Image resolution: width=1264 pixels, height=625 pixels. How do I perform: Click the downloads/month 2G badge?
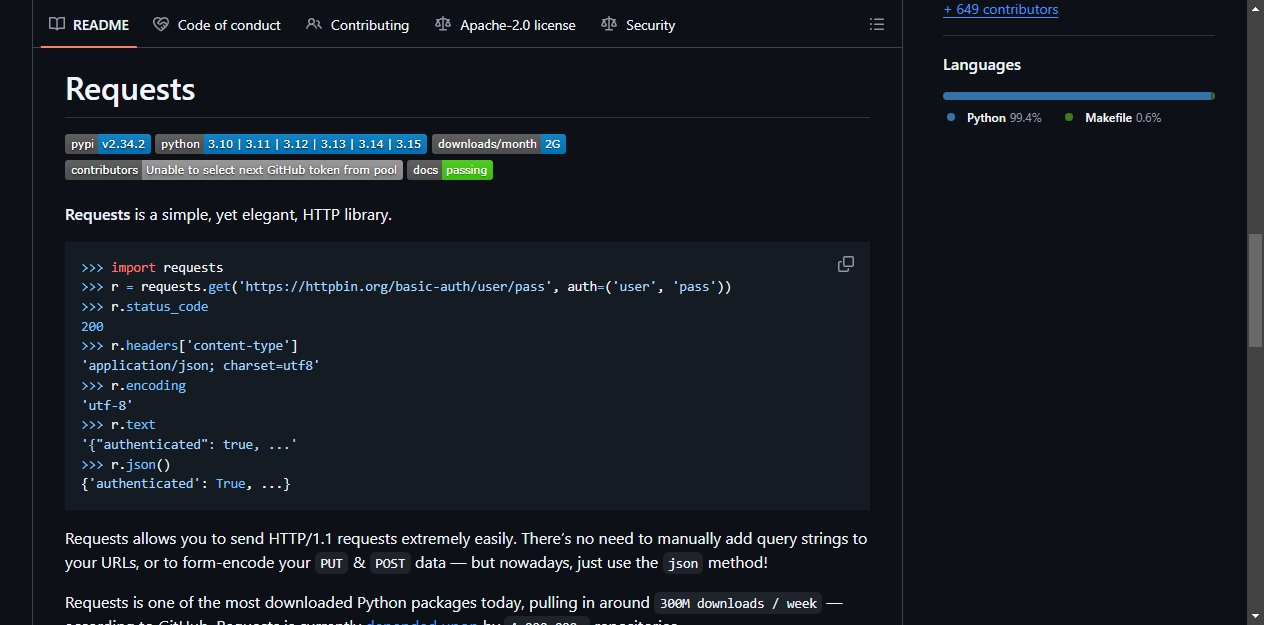499,144
